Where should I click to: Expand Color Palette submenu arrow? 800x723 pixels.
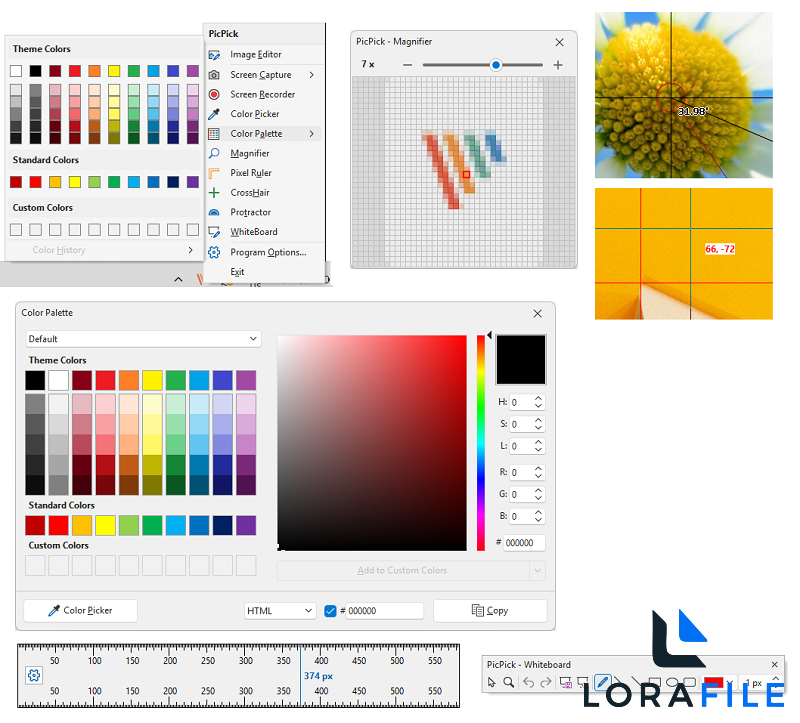tap(311, 134)
